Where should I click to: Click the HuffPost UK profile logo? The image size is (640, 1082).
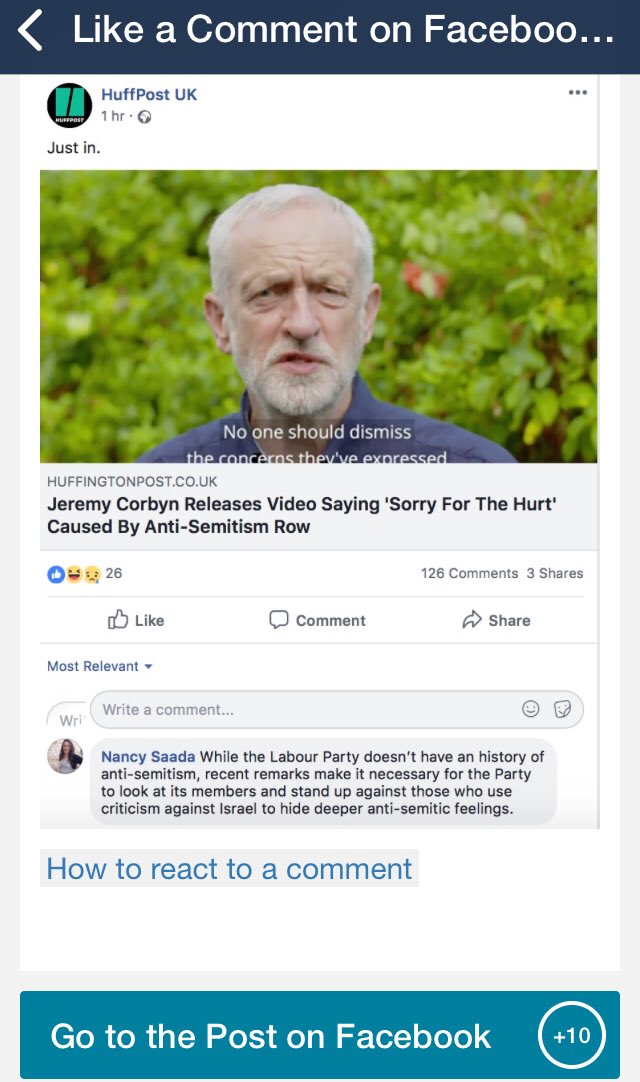[69, 106]
